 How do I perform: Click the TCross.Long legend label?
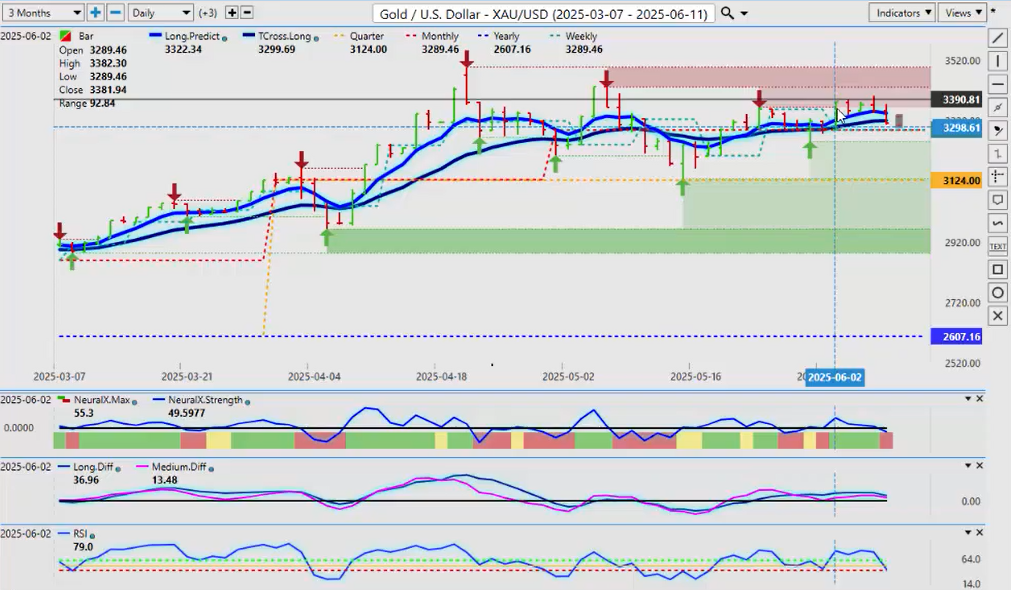[x=284, y=36]
